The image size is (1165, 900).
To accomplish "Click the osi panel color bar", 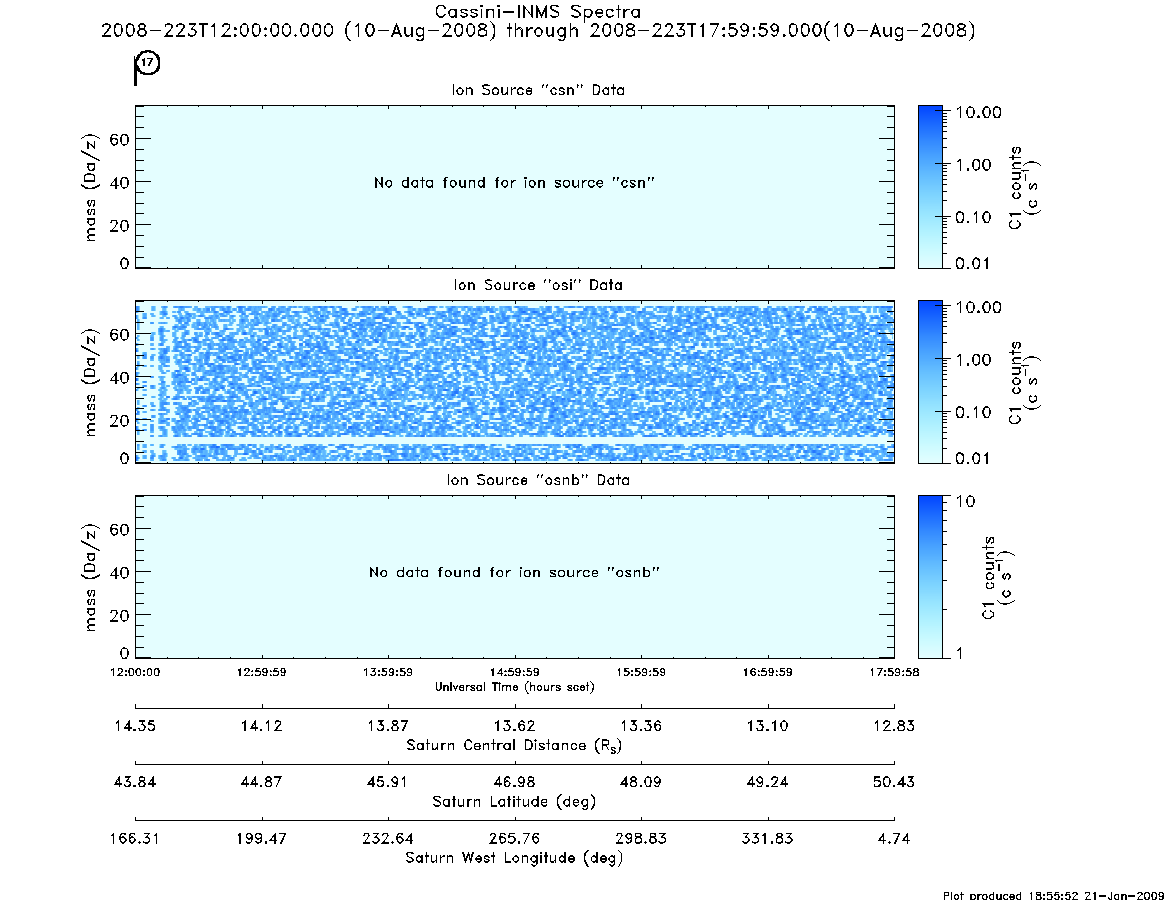I will pyautogui.click(x=930, y=382).
